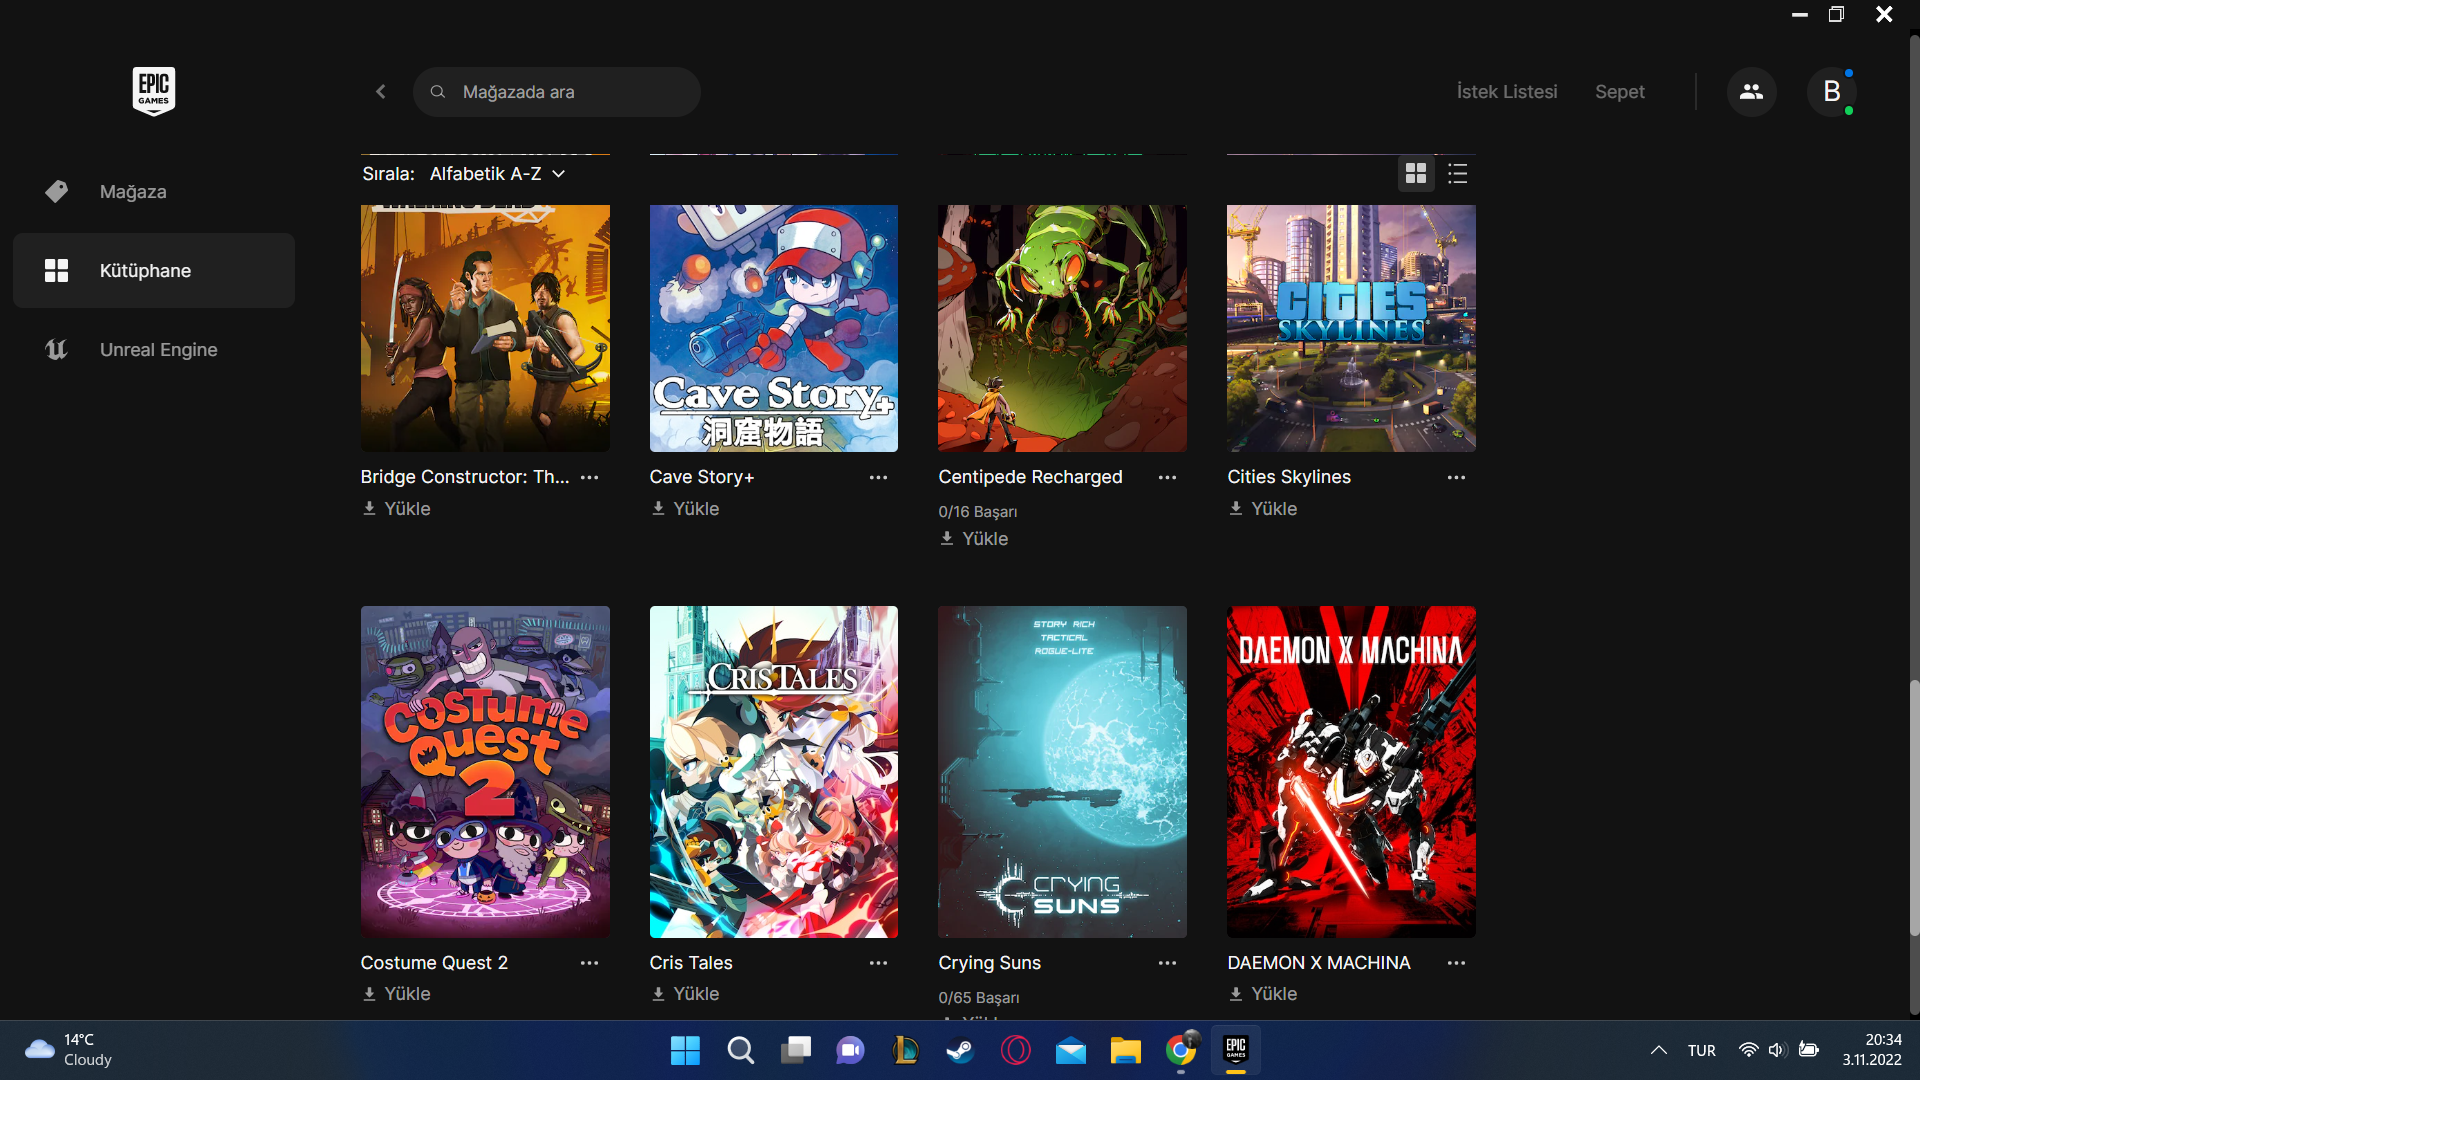
Task: Open the Cave Story+ cover art
Action: tap(774, 328)
